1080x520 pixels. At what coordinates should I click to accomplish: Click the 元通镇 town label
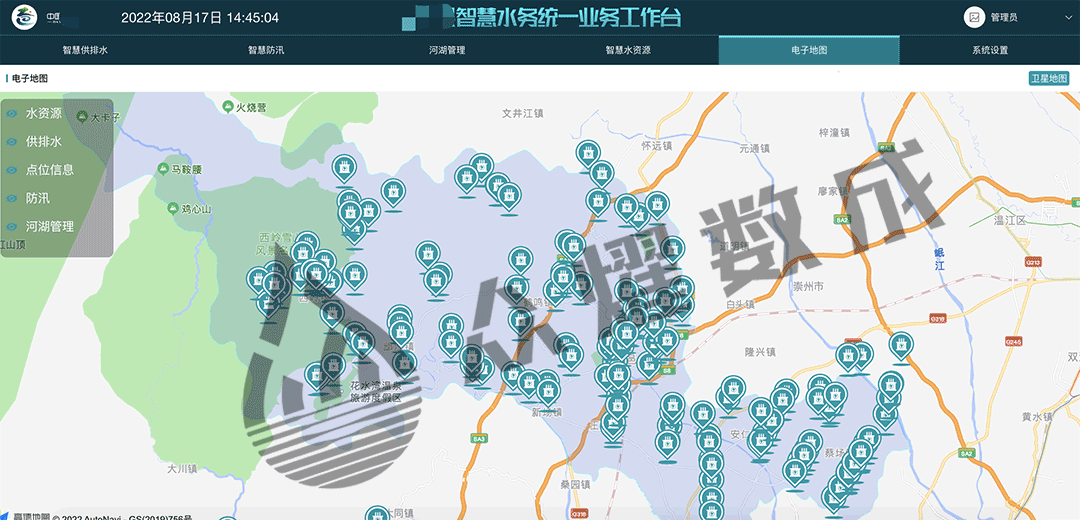click(x=754, y=148)
